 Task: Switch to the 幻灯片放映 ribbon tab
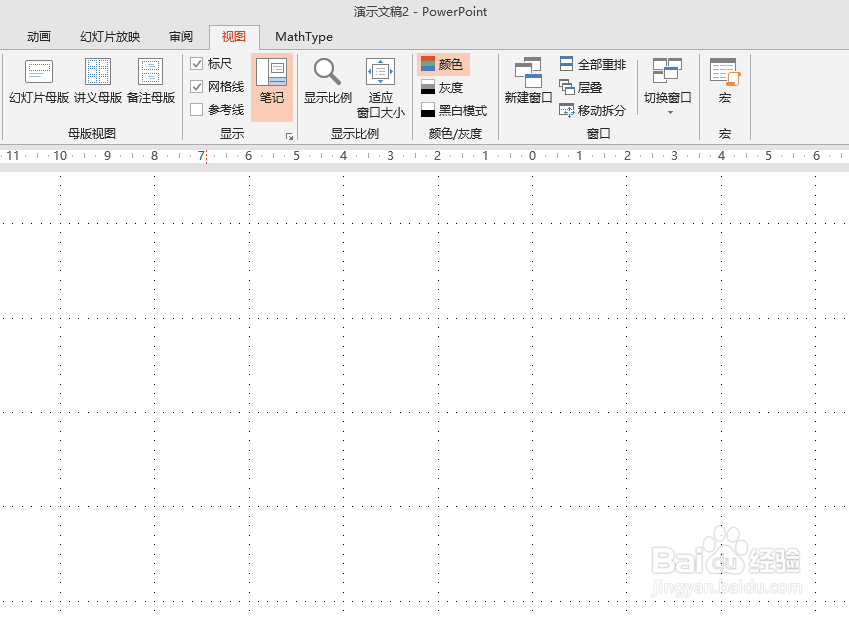coord(107,36)
